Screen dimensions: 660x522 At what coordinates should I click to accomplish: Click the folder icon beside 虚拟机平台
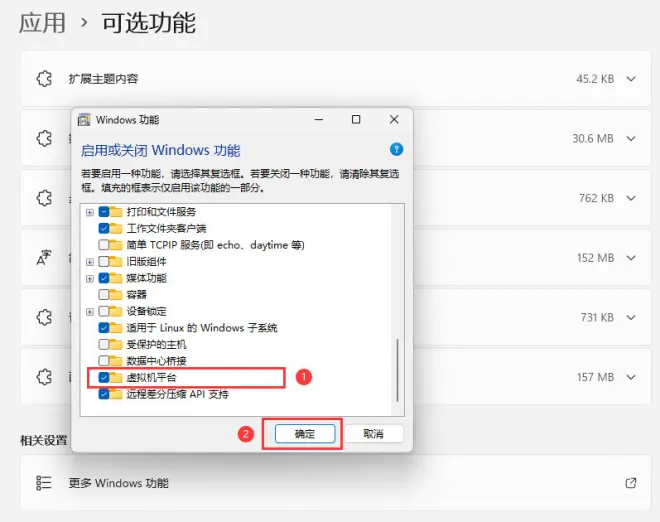tap(116, 377)
